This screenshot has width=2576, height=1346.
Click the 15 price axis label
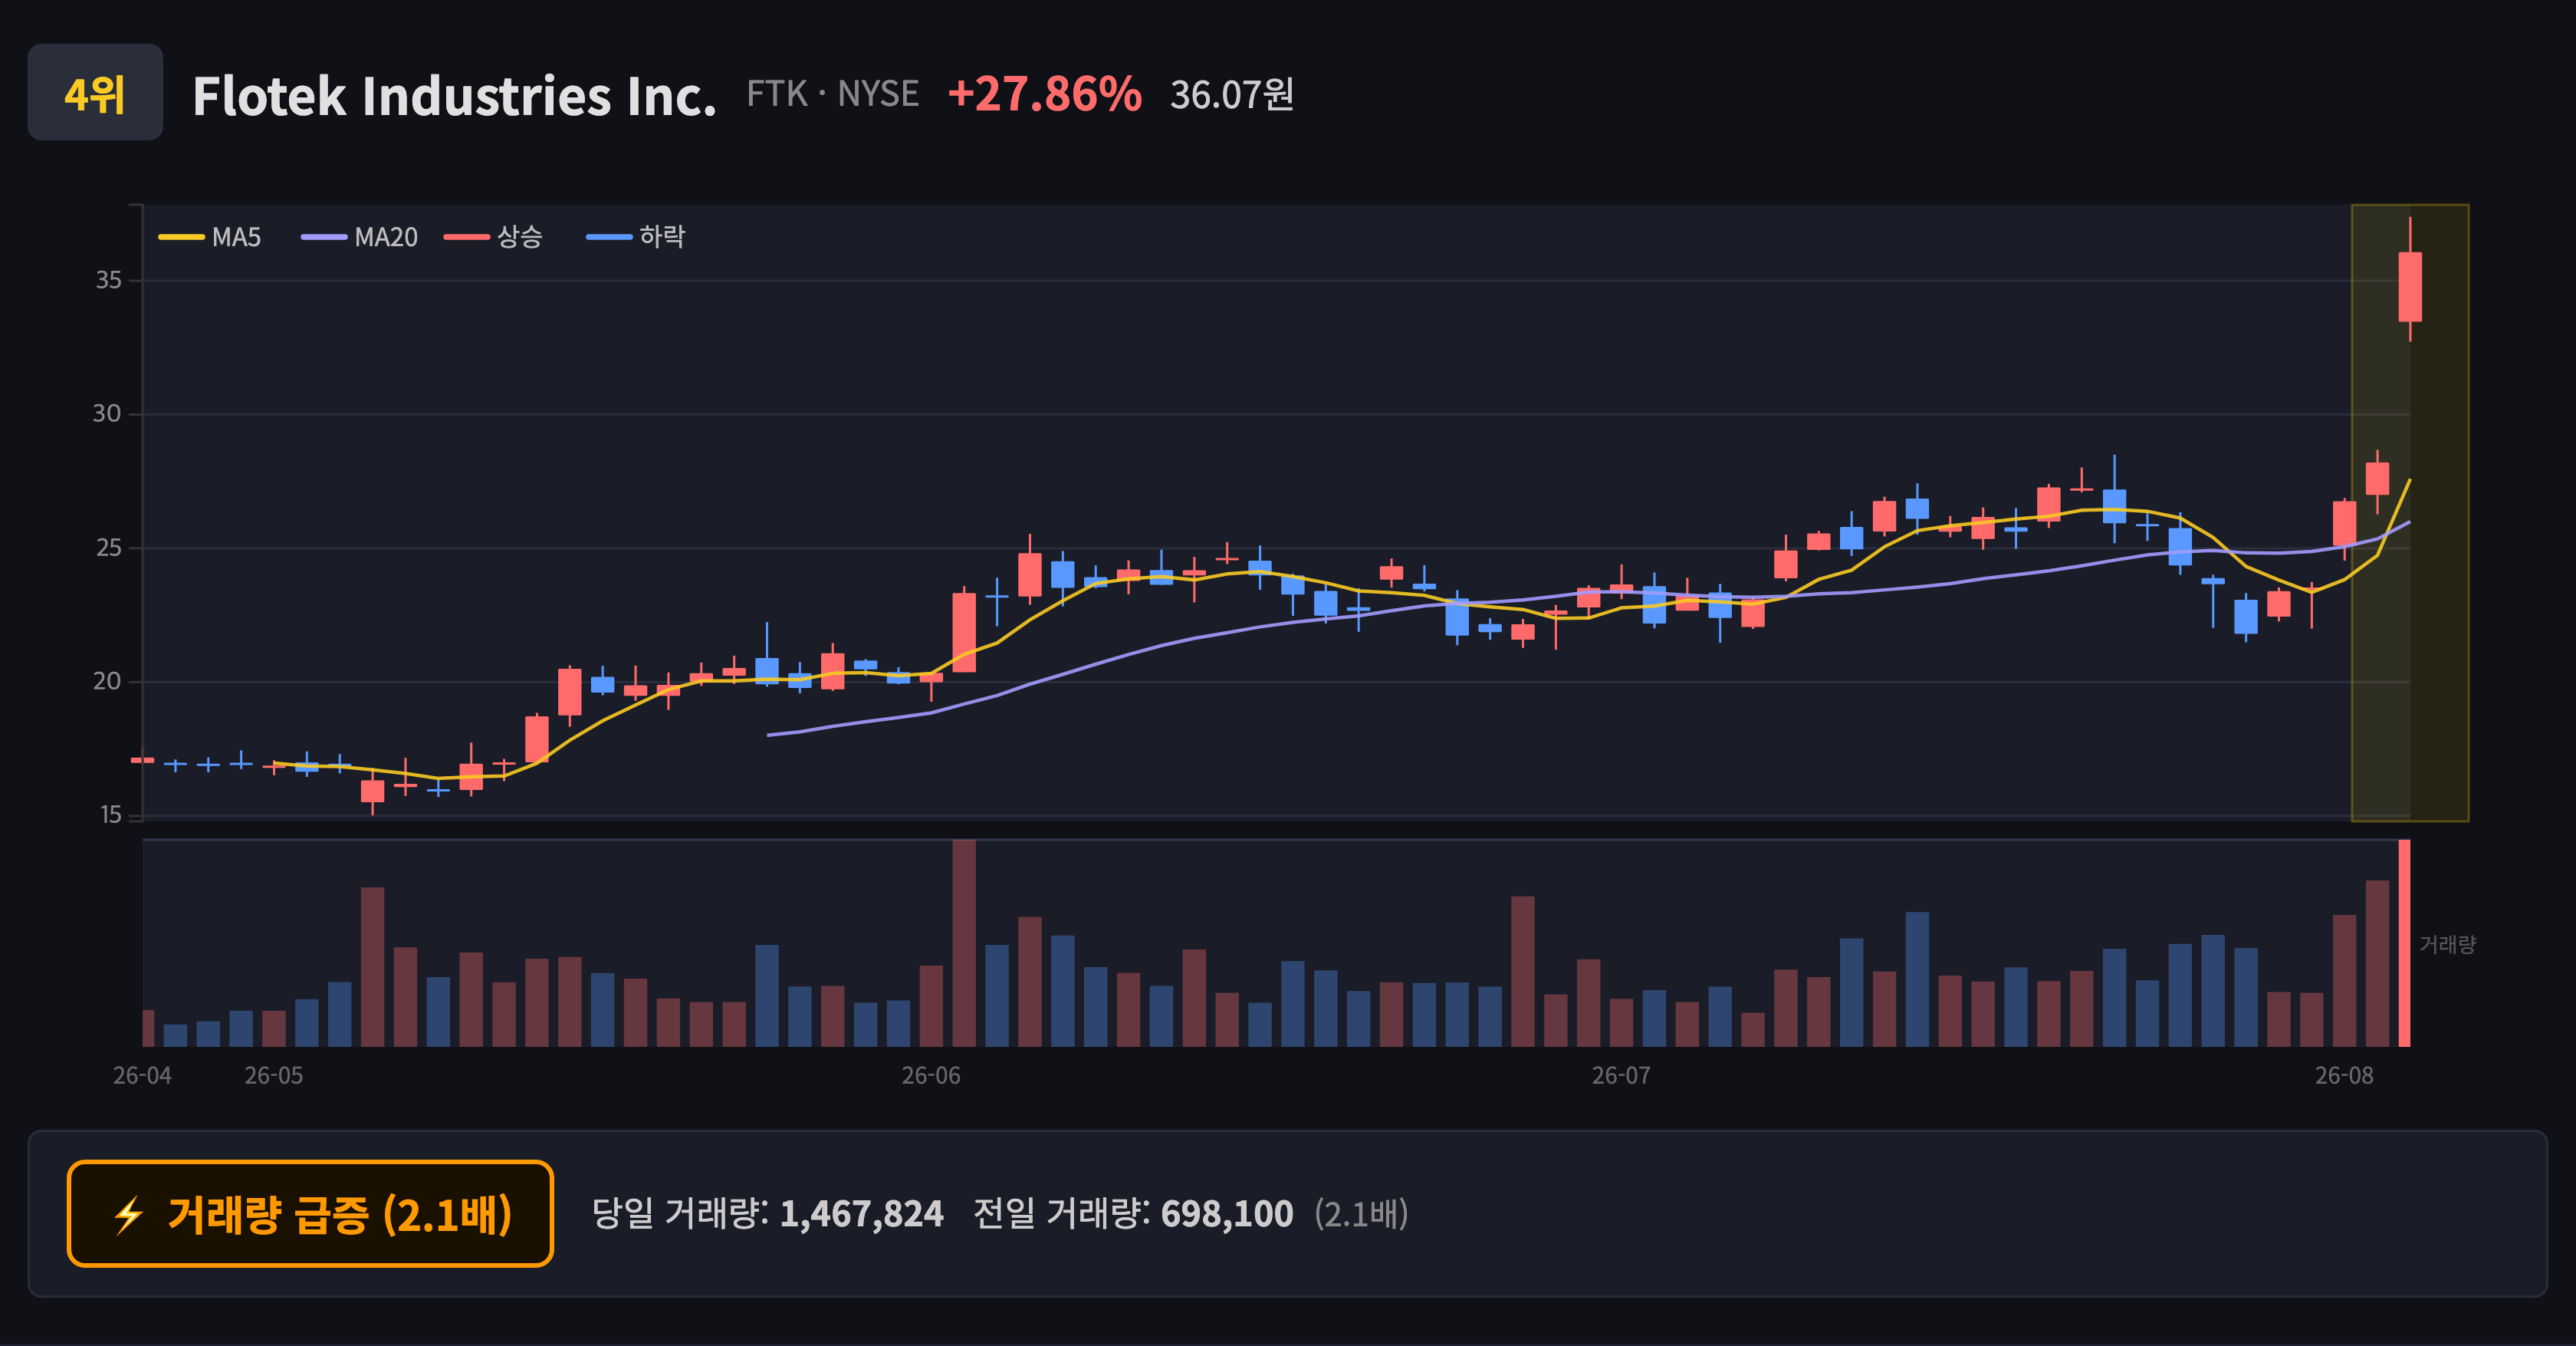click(x=110, y=814)
